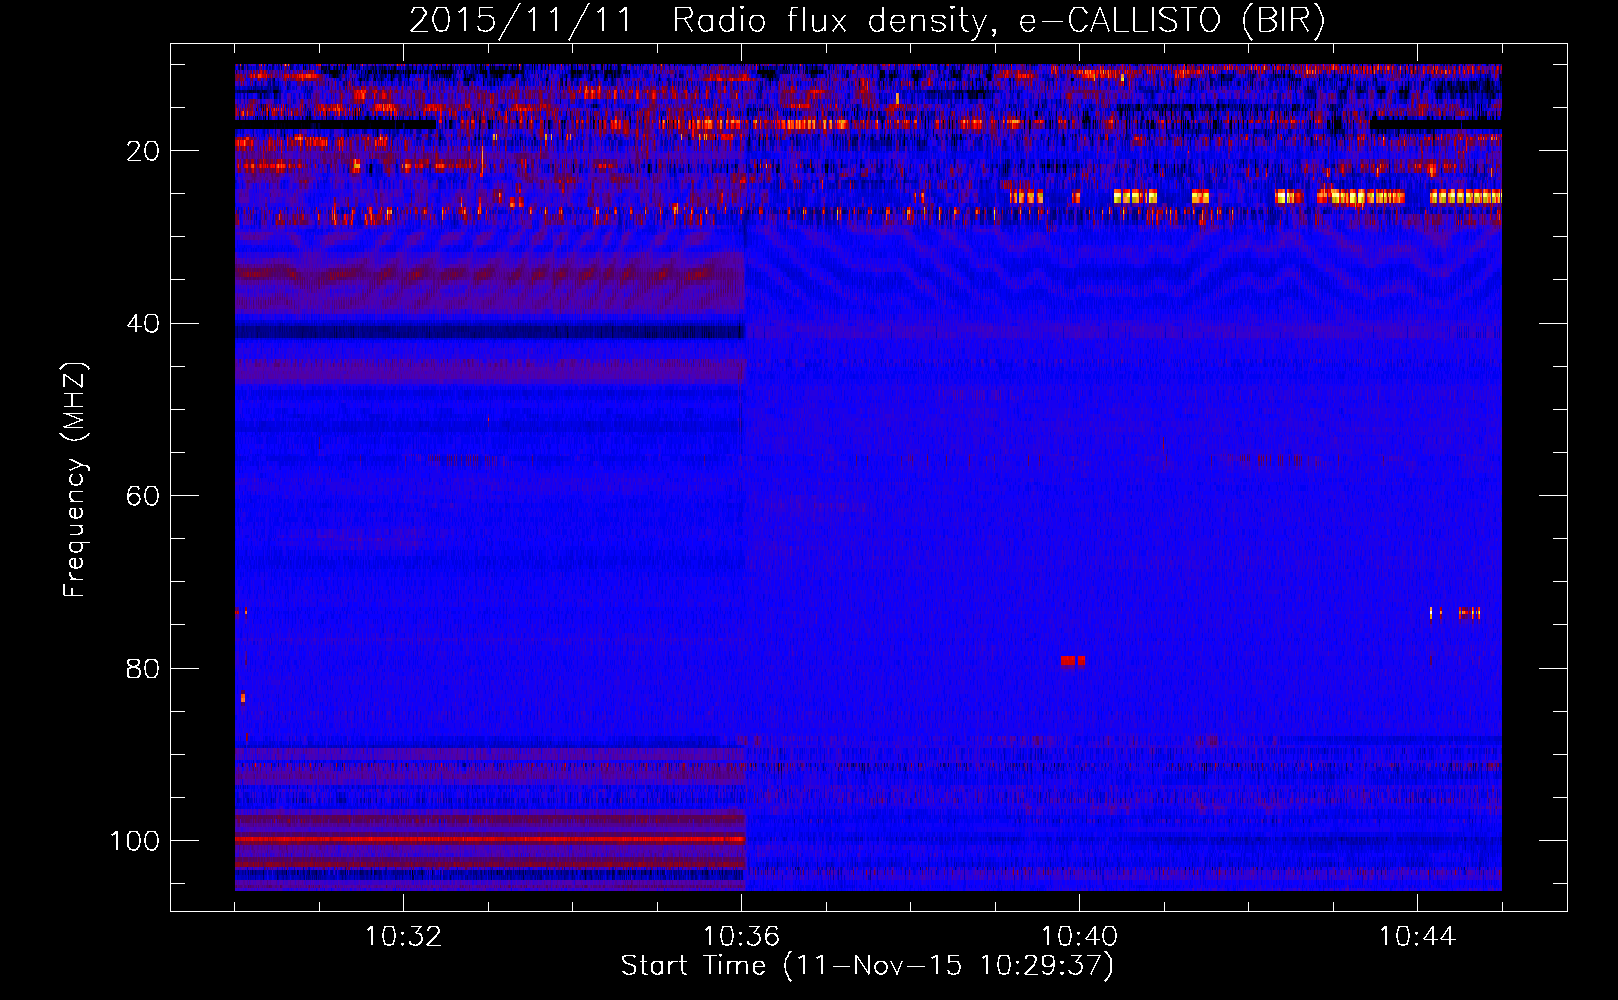Click the frequency tick label "60"
Viewport: 1618px width, 1000px height.
click(143, 496)
